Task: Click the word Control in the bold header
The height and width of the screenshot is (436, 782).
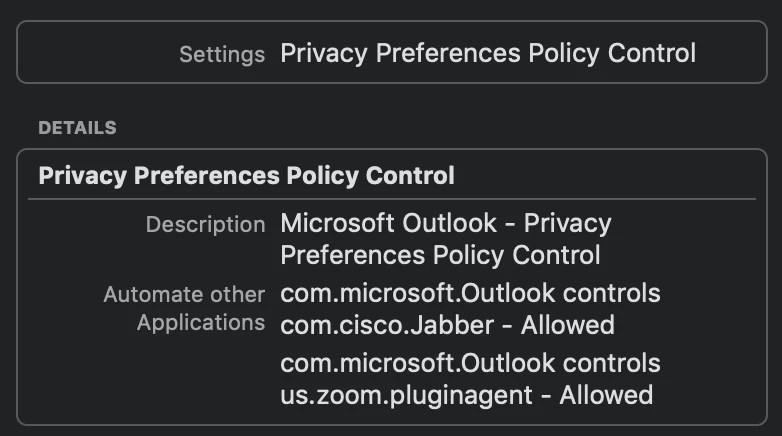Action: tap(412, 176)
